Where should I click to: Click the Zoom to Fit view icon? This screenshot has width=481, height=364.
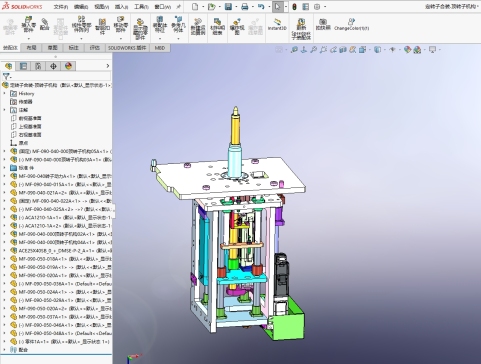pos(294,50)
